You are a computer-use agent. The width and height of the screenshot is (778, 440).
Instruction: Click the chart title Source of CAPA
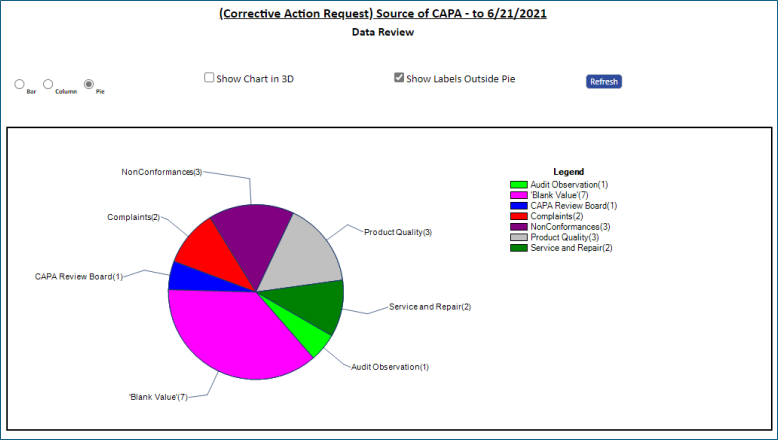383,13
